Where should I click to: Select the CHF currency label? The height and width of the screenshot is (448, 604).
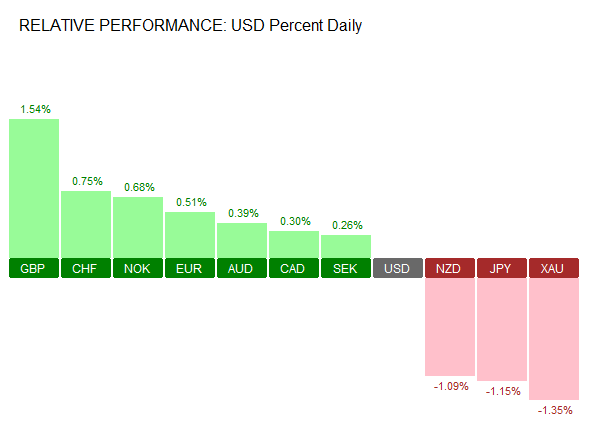86,269
